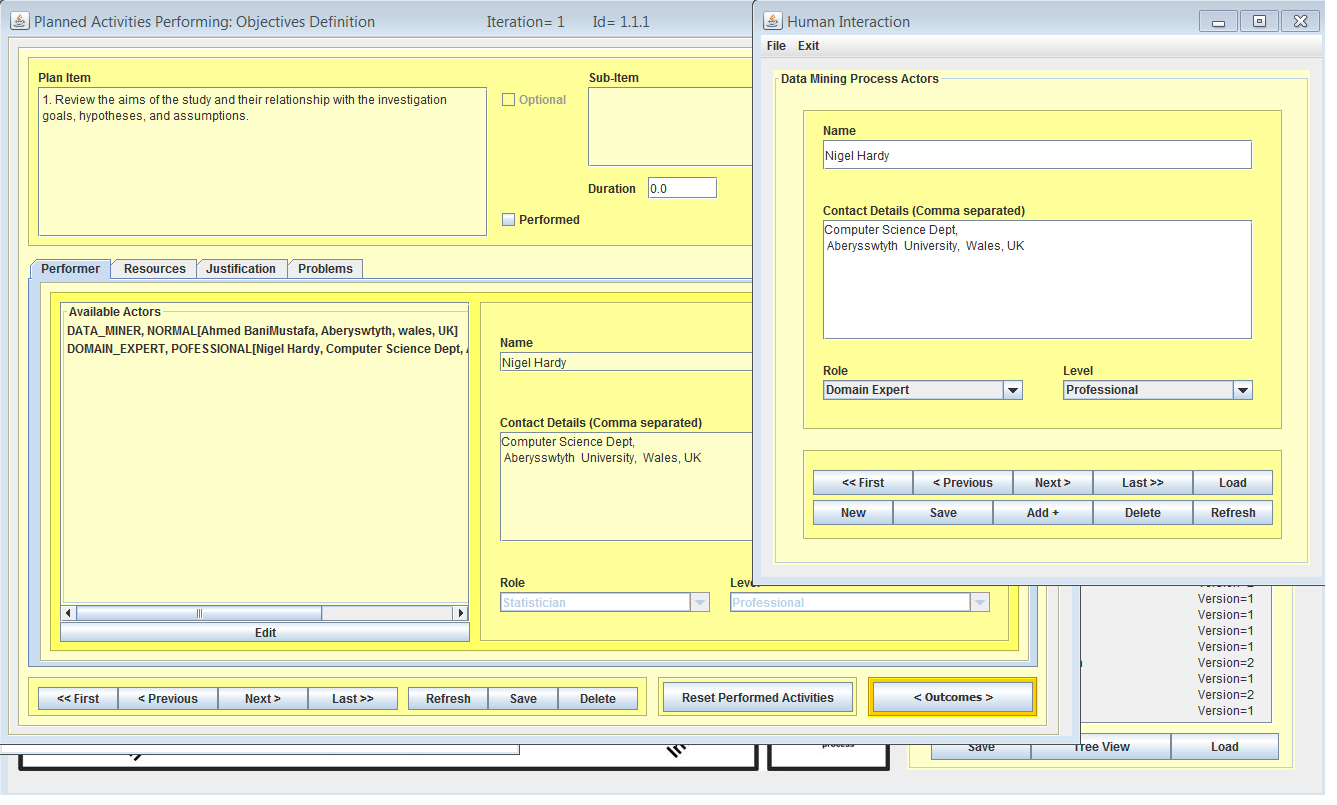
Task: Click the Edit button under Available Actors
Action: pos(264,633)
